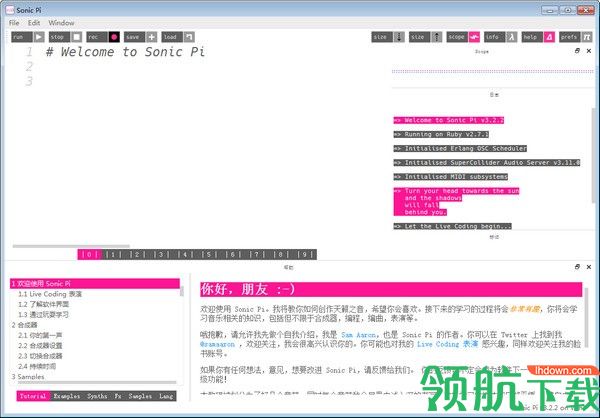The image size is (600, 418).
Task: Click the stop square icon
Action: 77,37
